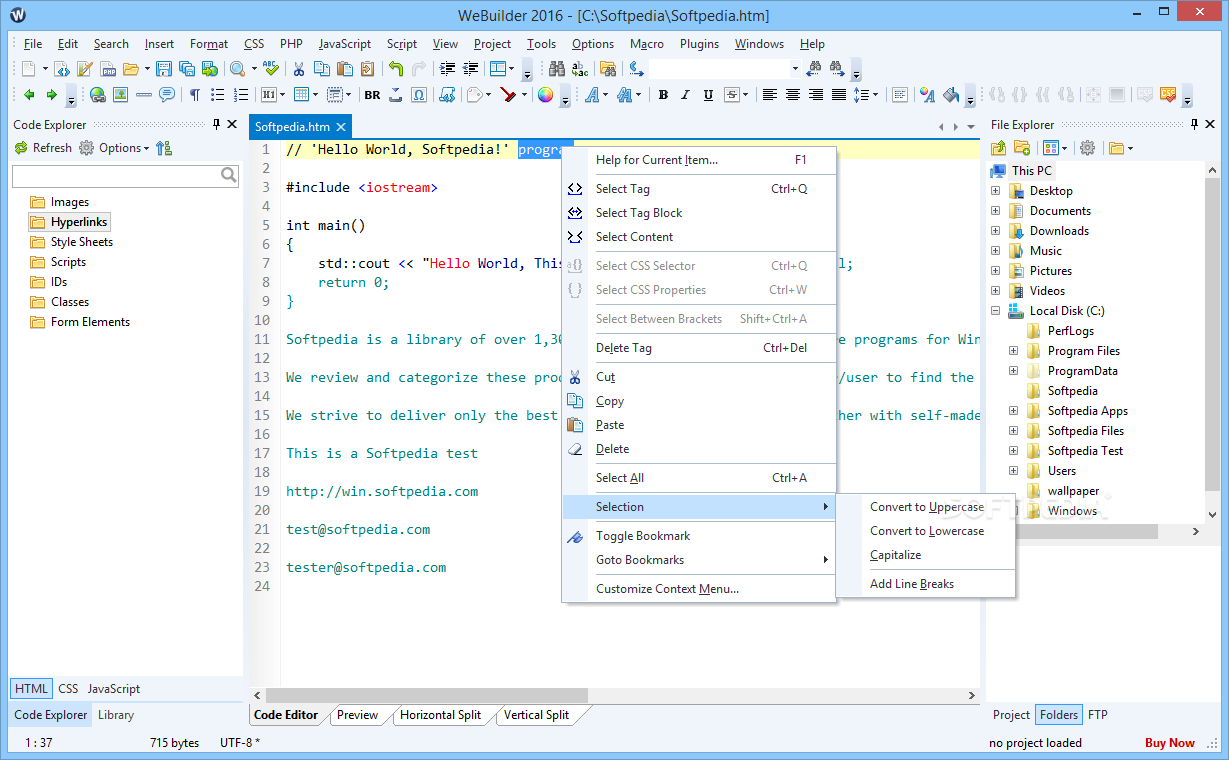Switch to the Preview tab

[357, 715]
